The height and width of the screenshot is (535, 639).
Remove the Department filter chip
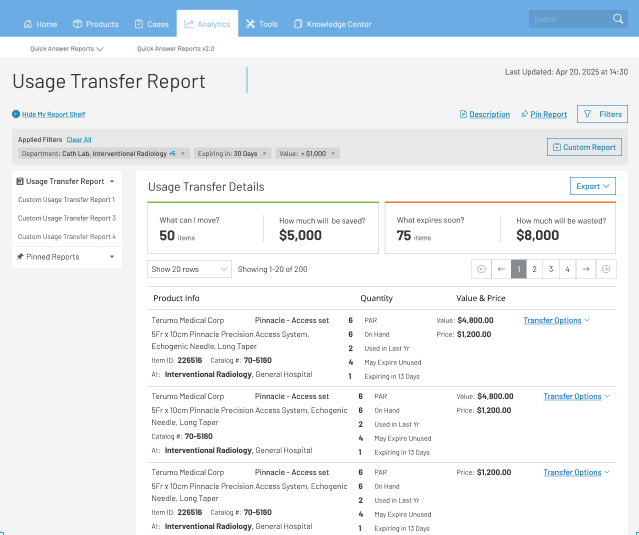[185, 154]
